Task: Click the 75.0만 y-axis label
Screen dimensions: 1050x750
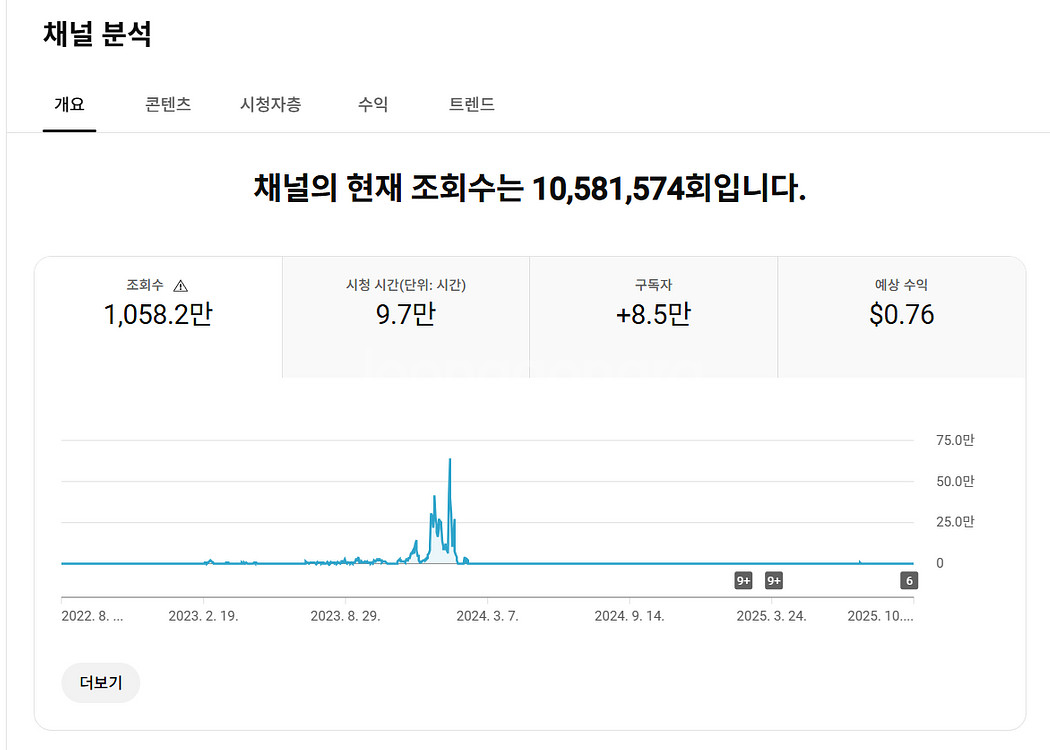Action: click(x=954, y=440)
